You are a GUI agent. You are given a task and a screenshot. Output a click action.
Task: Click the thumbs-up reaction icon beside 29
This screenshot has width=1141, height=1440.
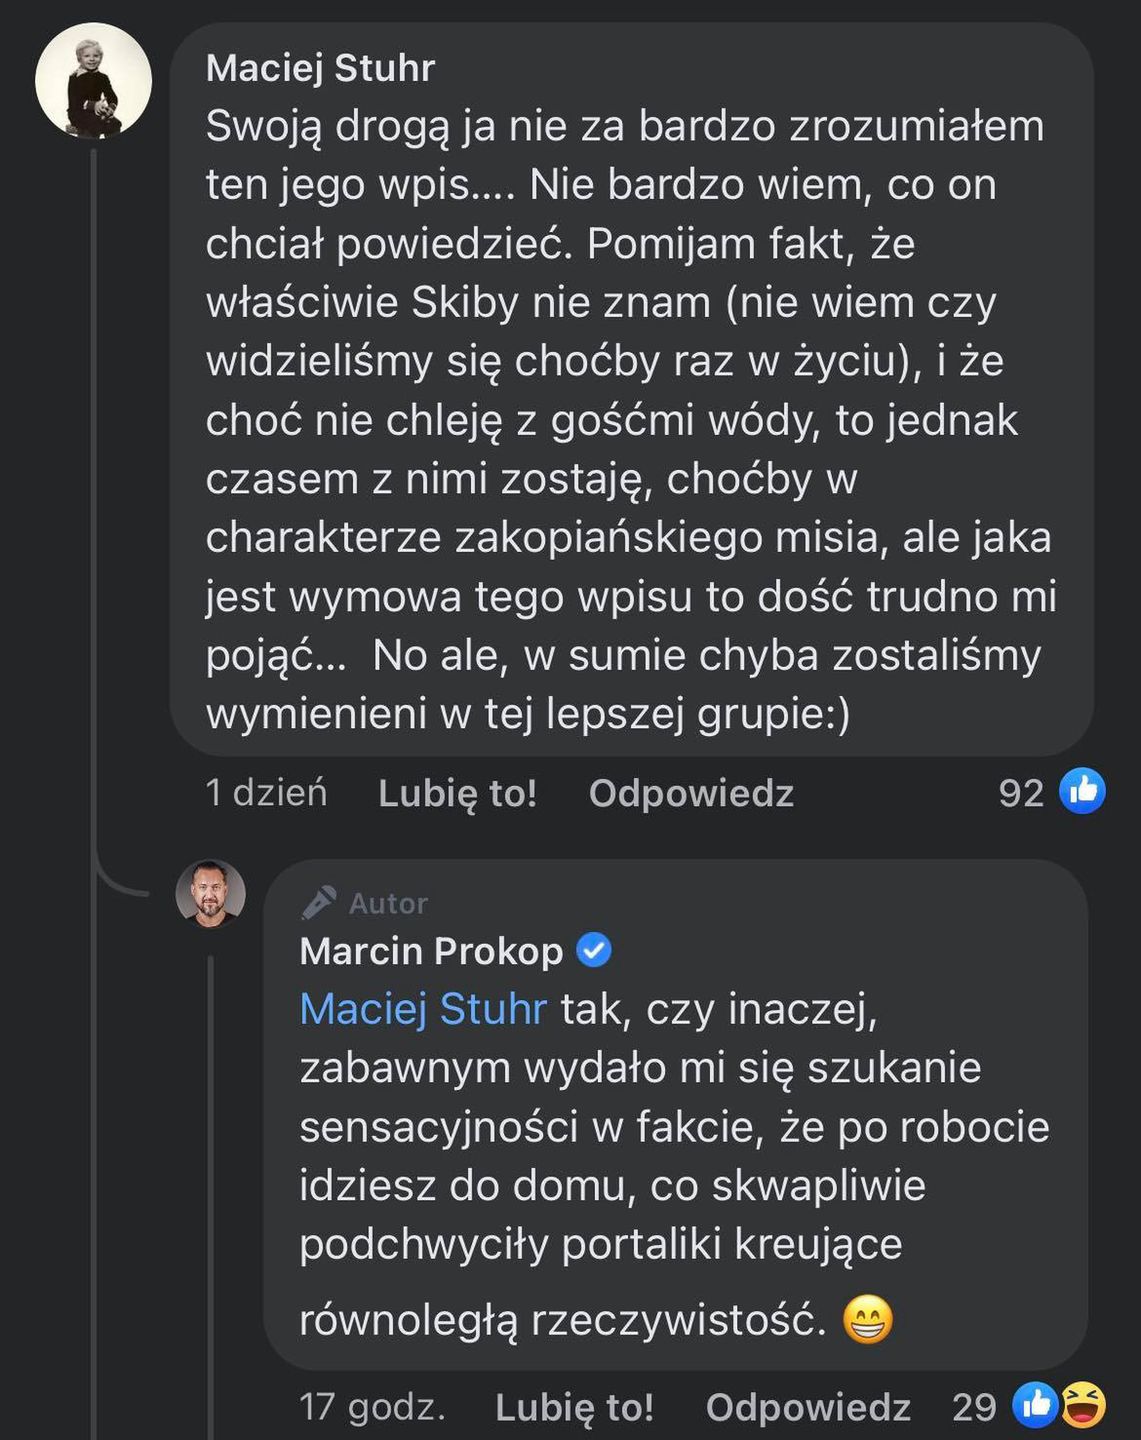[1034, 1405]
